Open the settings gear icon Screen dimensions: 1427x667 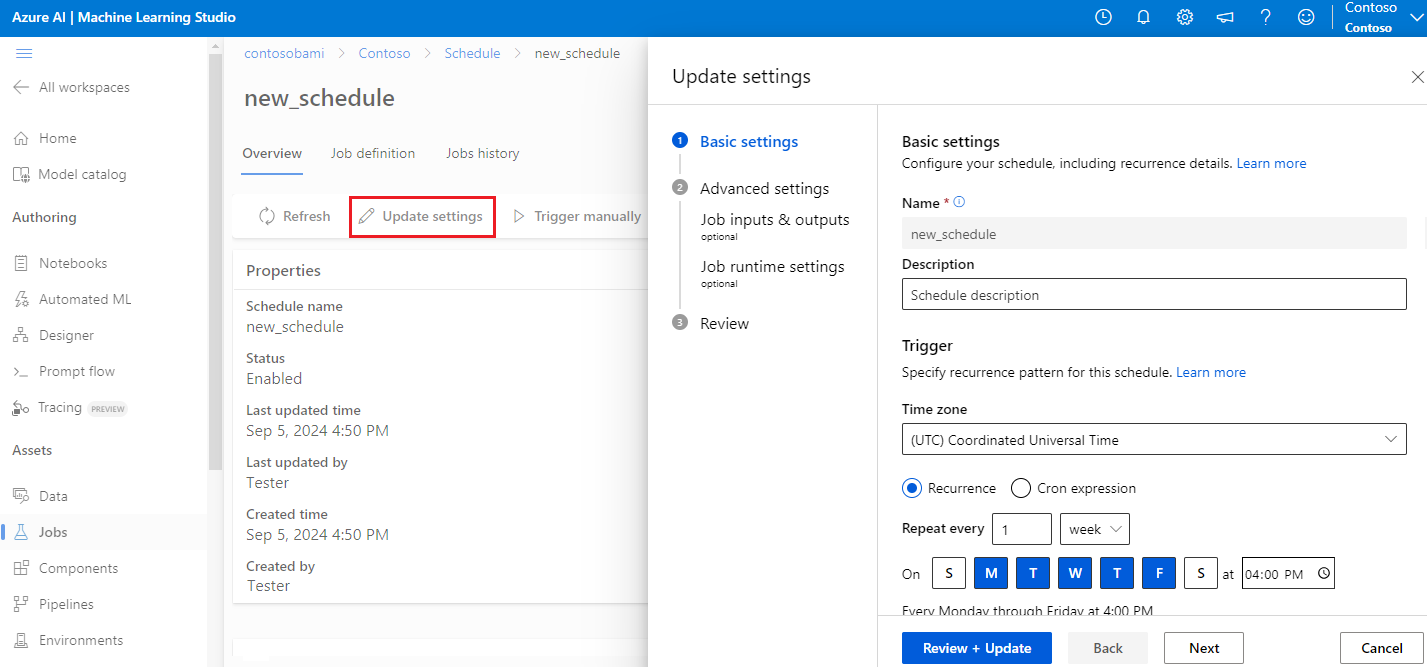1185,17
